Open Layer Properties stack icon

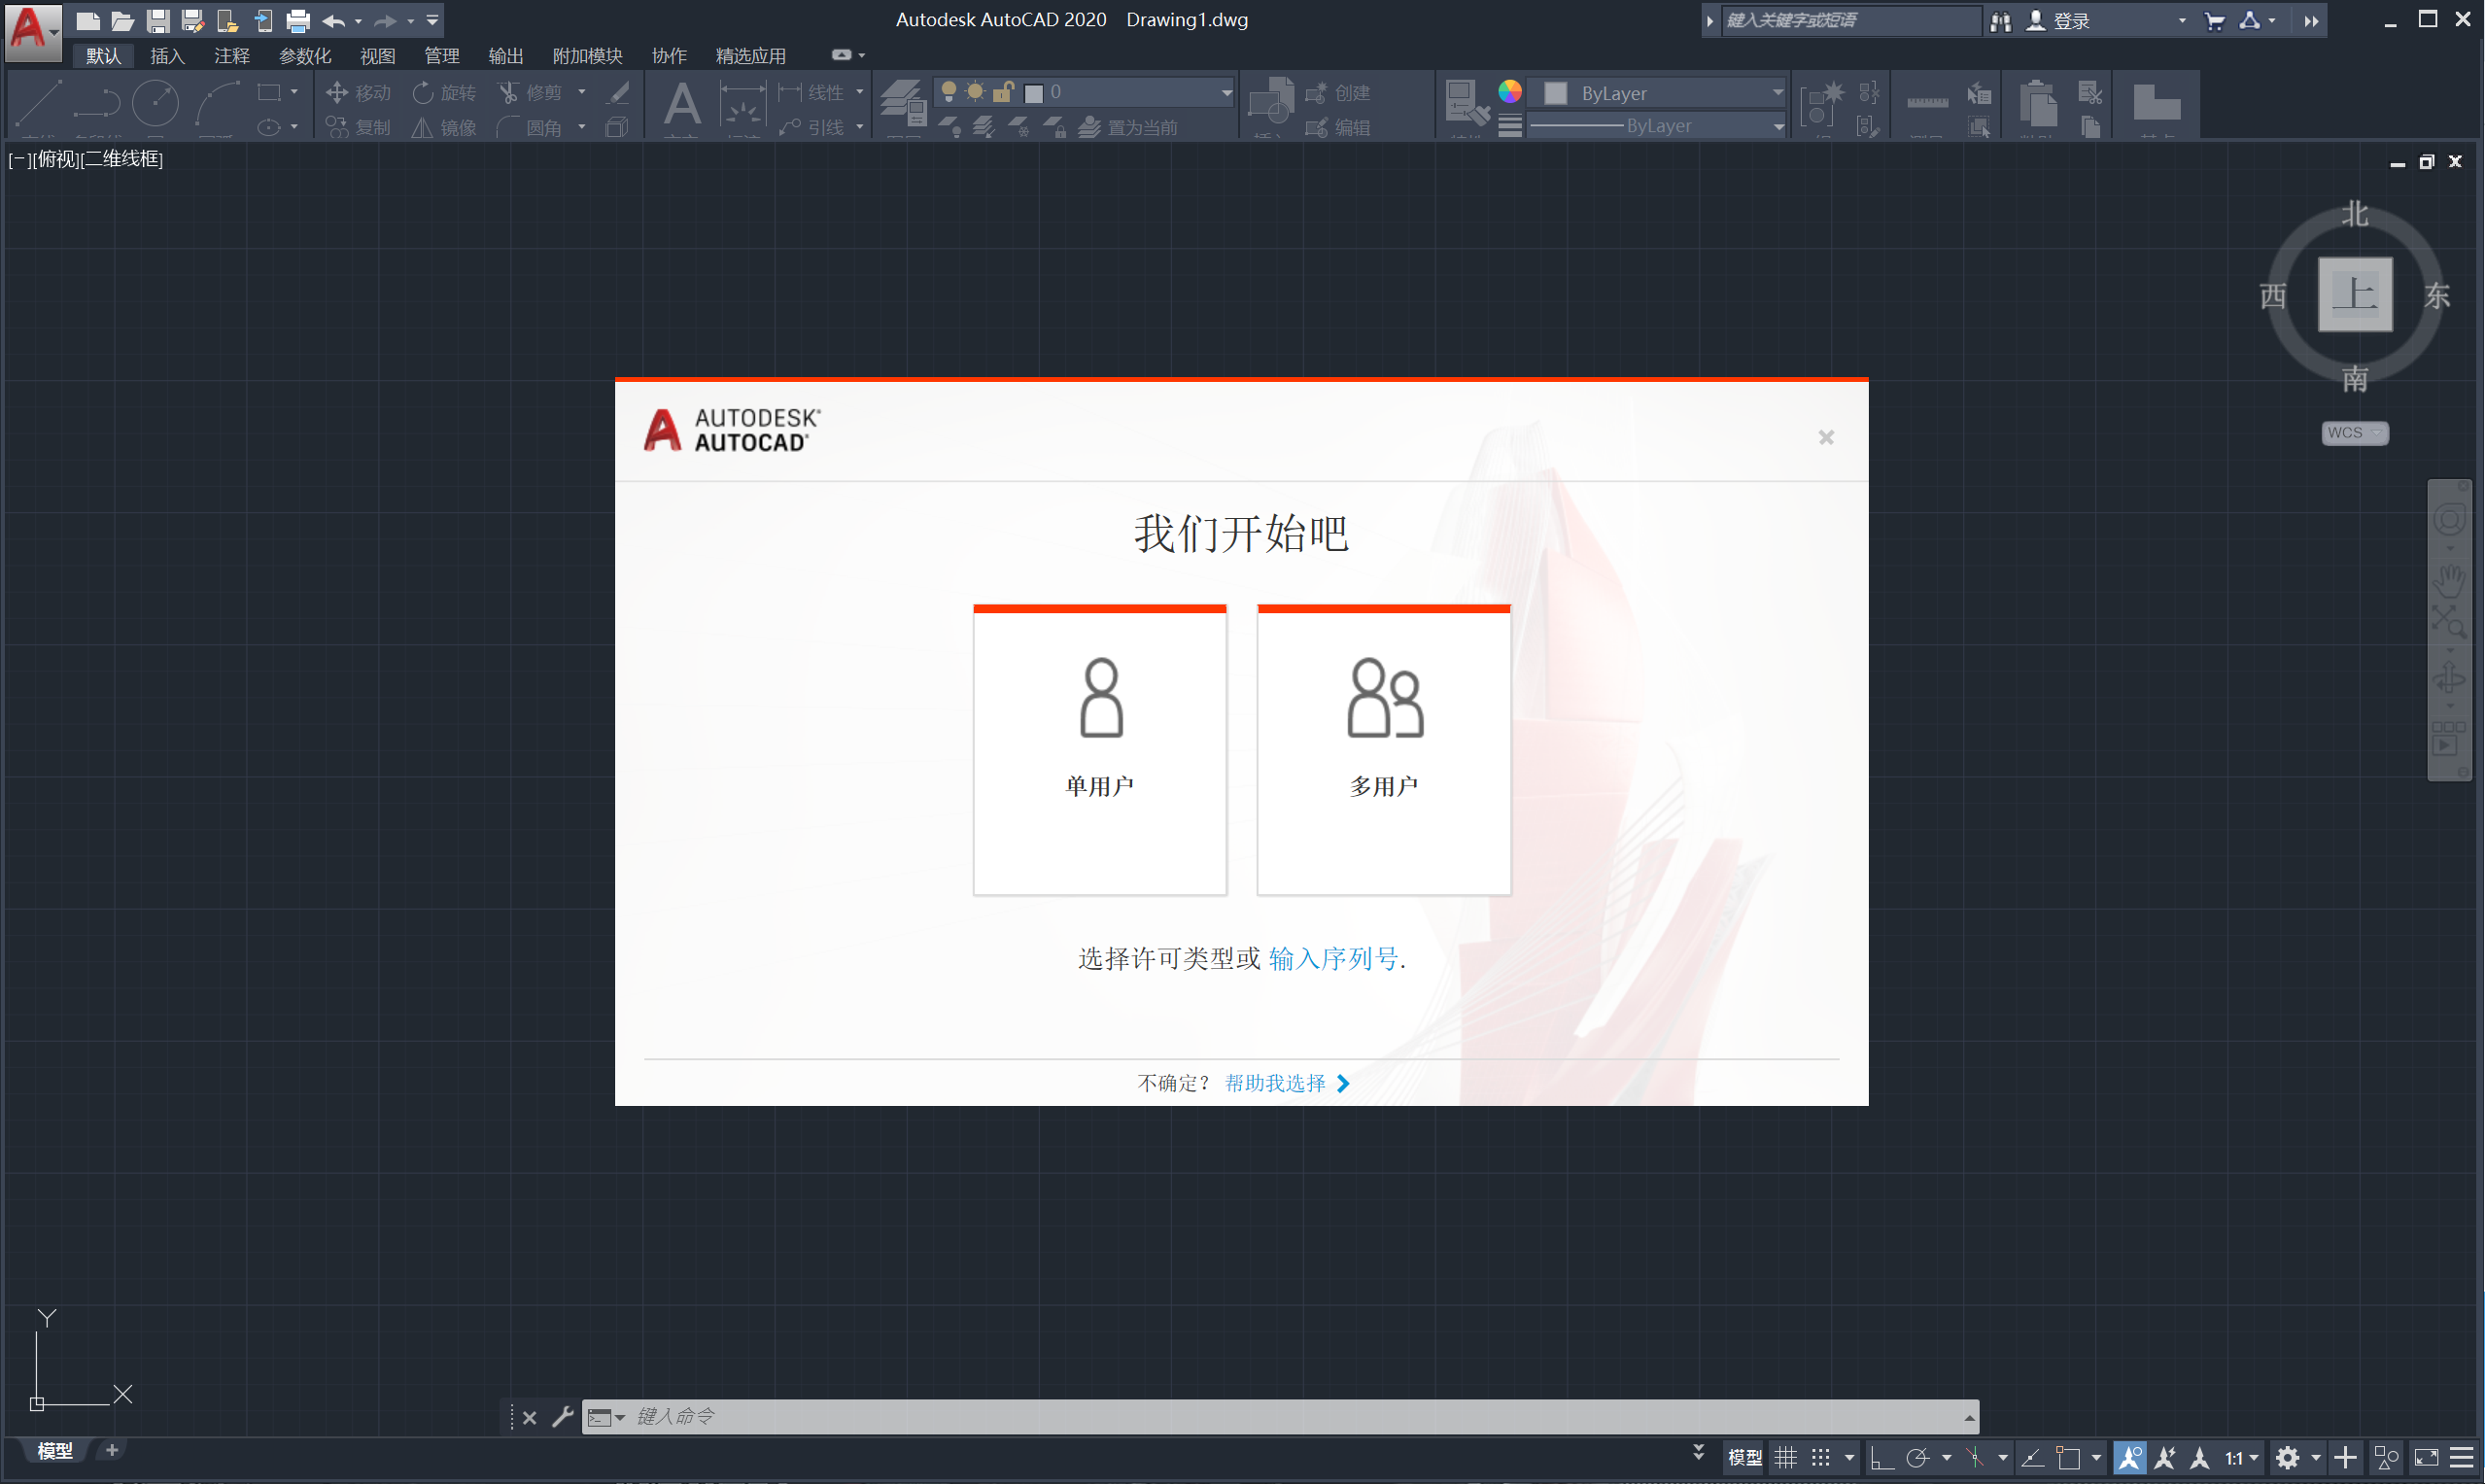(903, 103)
